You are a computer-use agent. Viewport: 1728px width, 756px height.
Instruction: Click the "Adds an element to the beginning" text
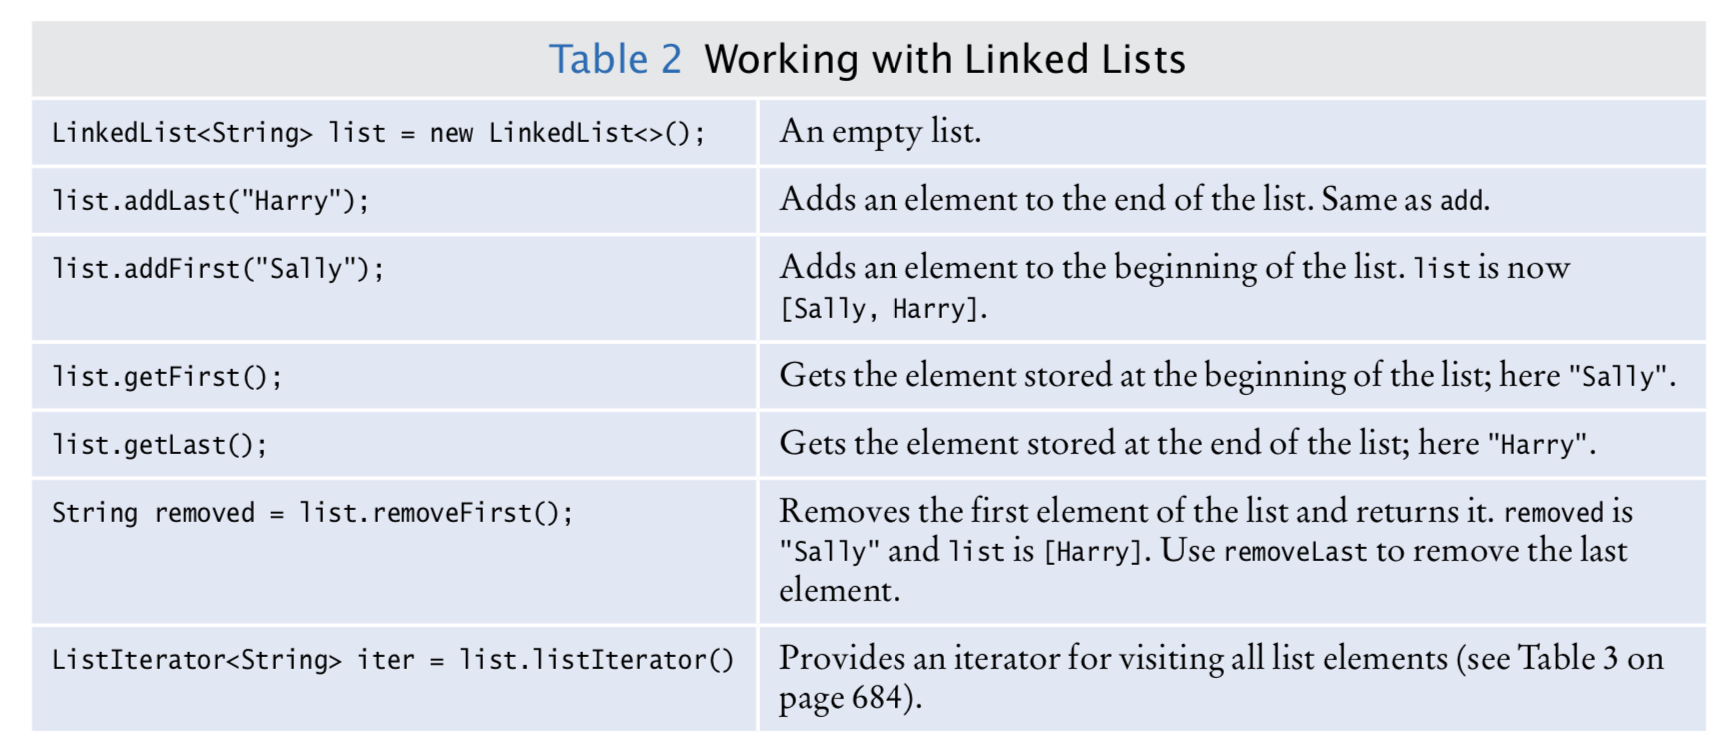click(1090, 267)
